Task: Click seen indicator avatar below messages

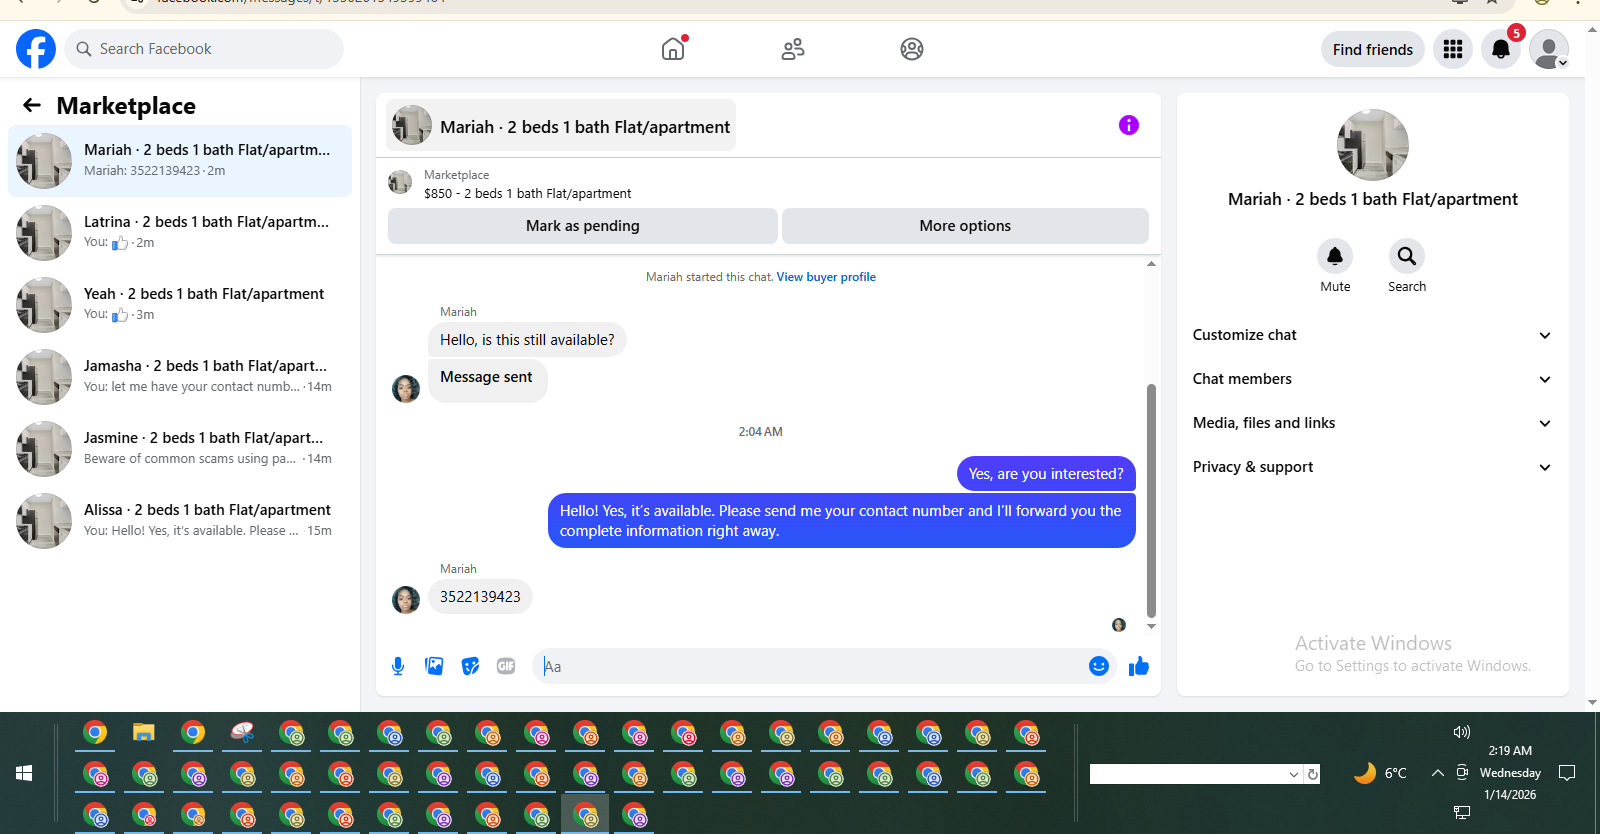Action: pos(1119,625)
